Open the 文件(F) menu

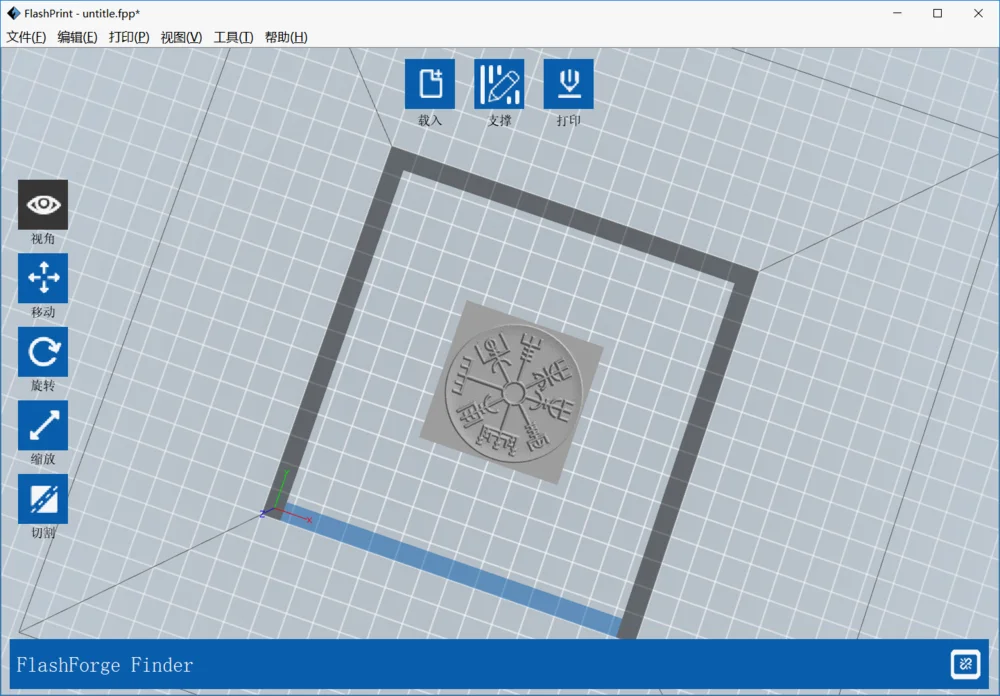[26, 37]
